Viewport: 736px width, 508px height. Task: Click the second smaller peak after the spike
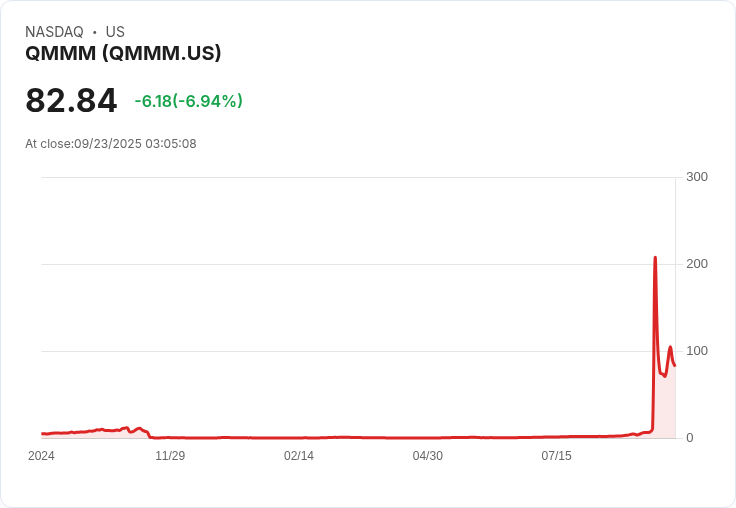(670, 347)
